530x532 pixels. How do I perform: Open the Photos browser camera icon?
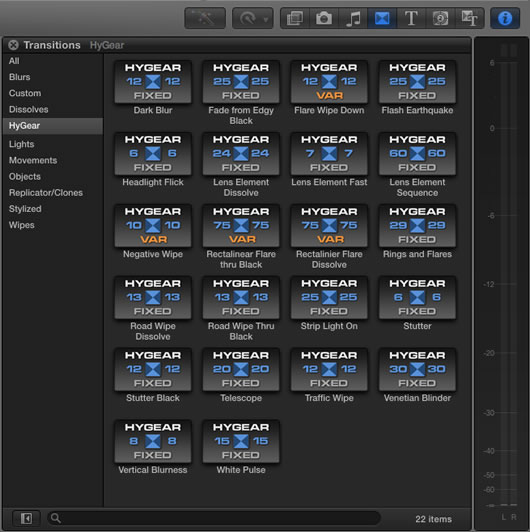(x=324, y=18)
